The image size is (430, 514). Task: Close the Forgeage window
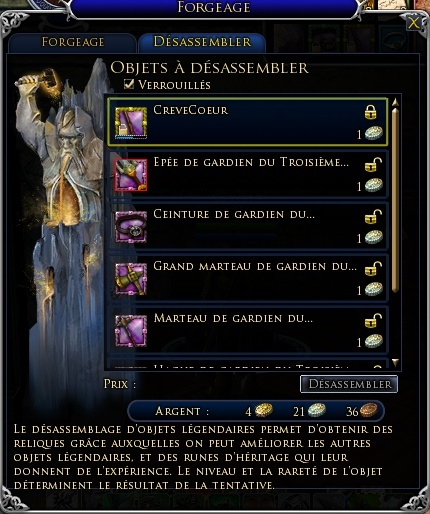pos(413,23)
